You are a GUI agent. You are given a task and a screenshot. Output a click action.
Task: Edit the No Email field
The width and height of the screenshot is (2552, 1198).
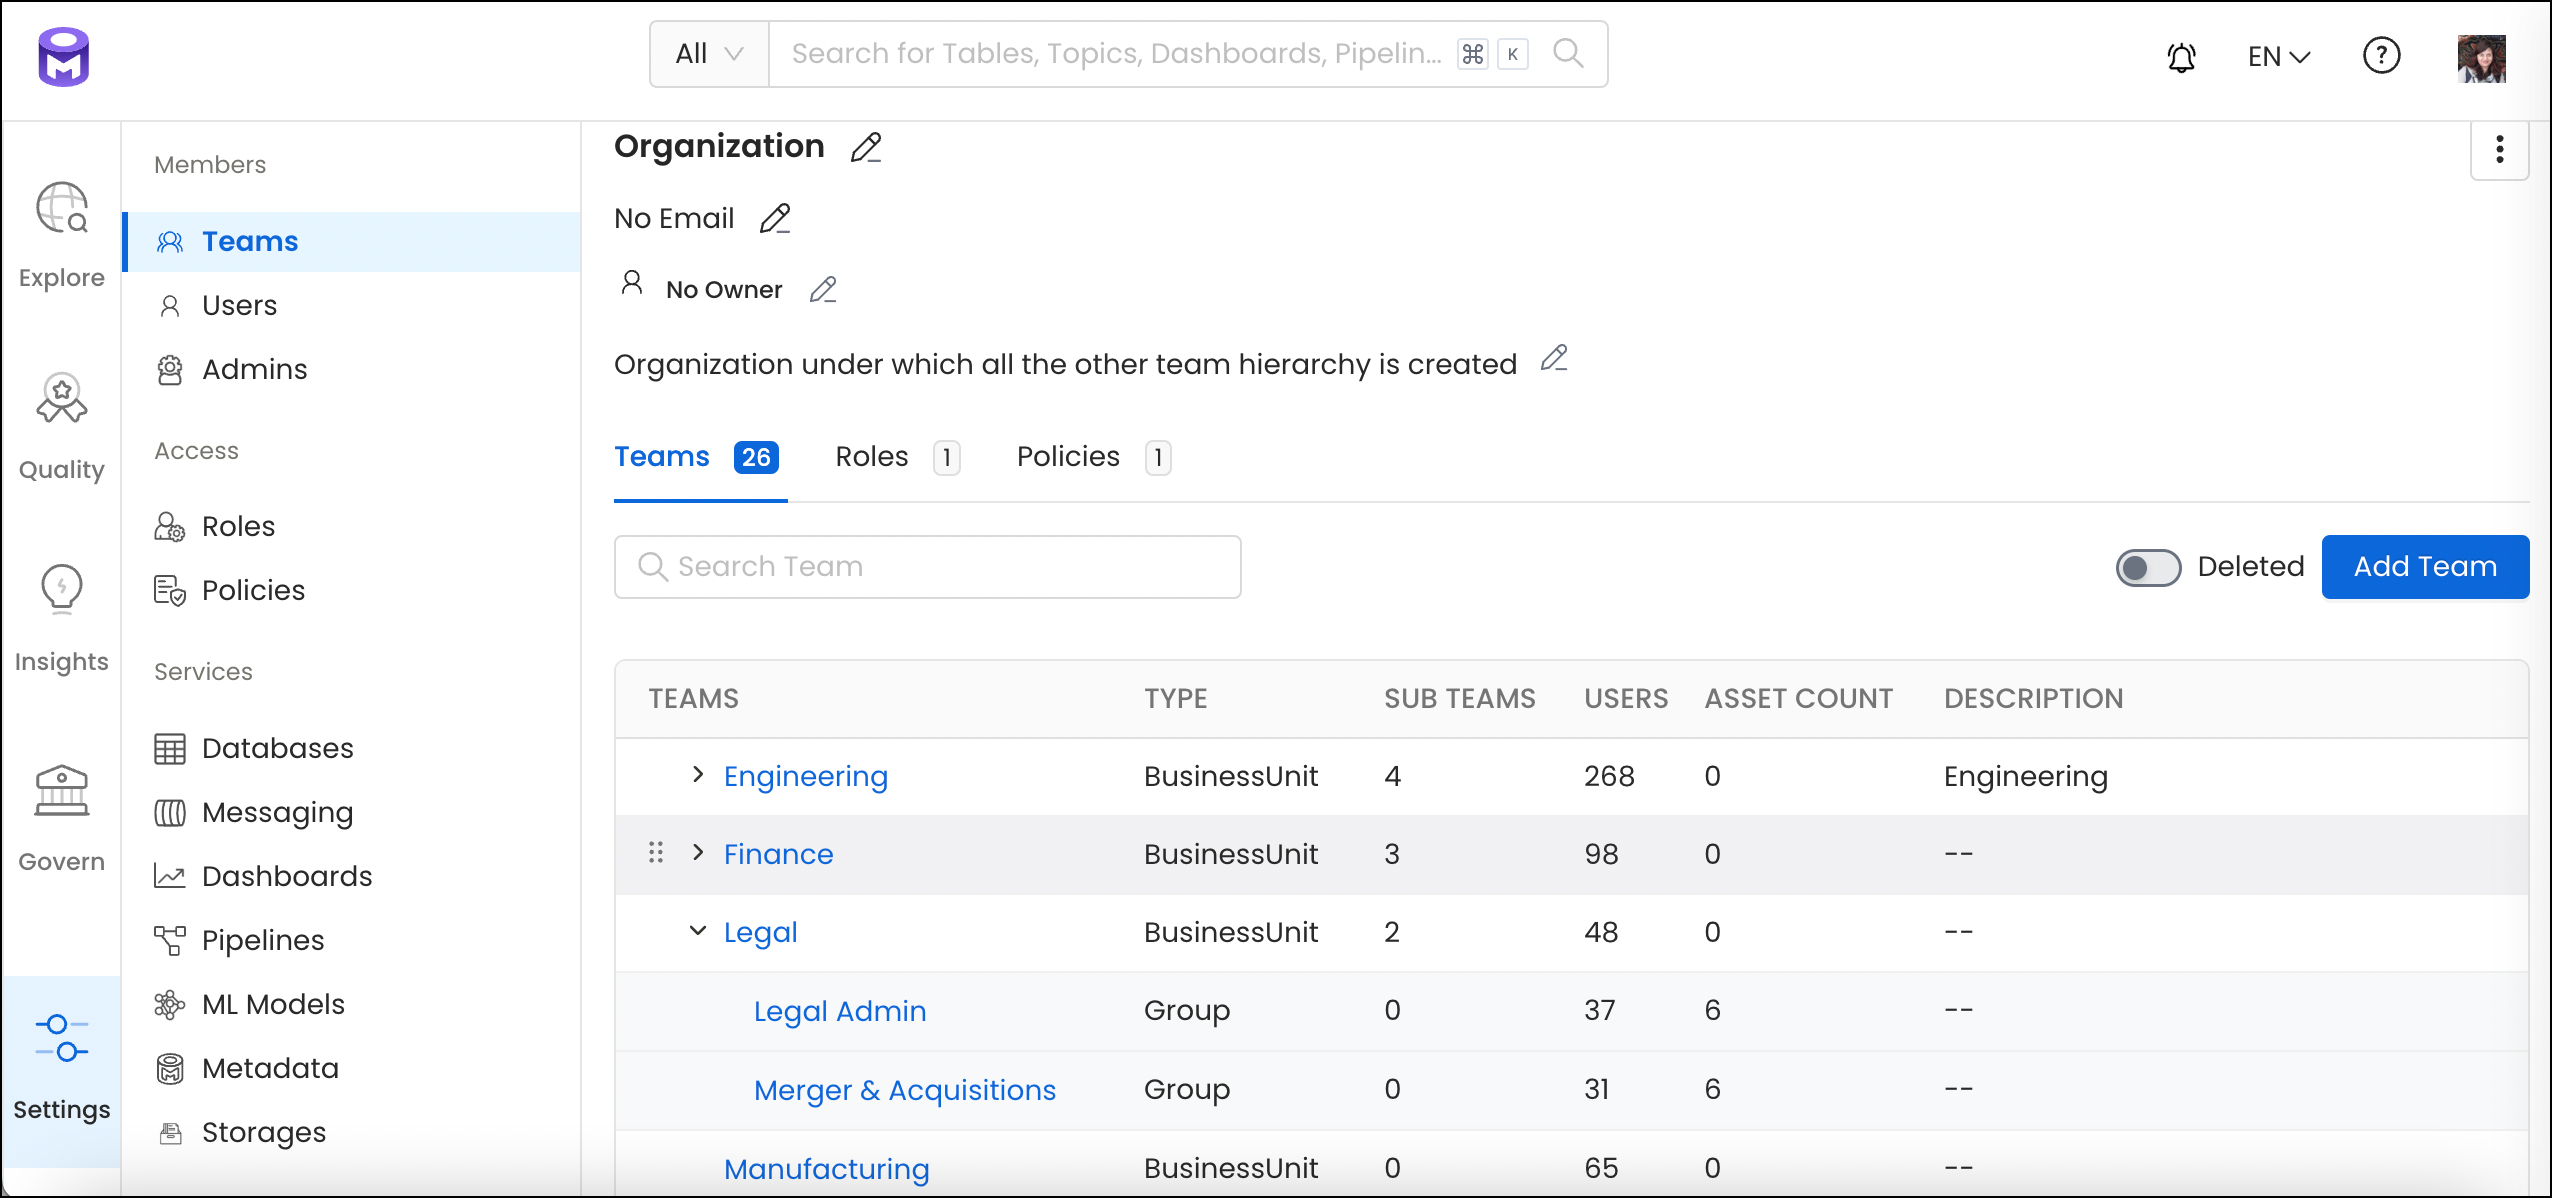[x=774, y=218]
